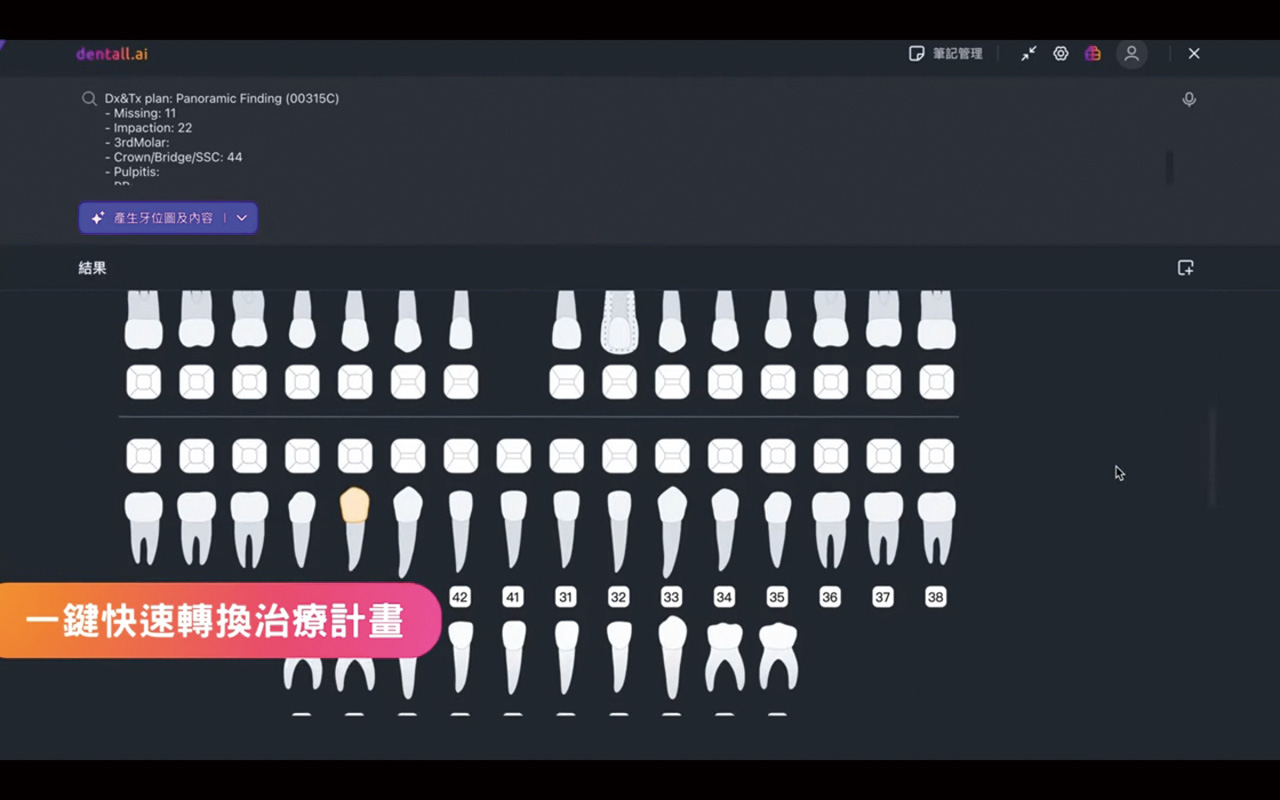Viewport: 1280px width, 800px height.
Task: Click tooth number label 41
Action: coord(513,597)
